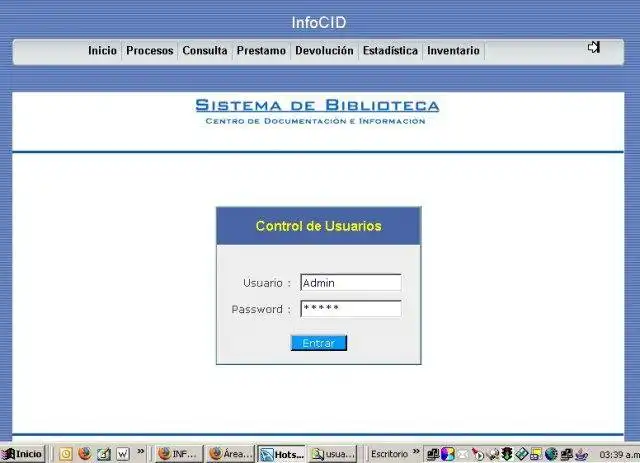Screen dimensions: 640x463
Task: Launch the clock-like yellow quick launch icon
Action: tap(66, 454)
